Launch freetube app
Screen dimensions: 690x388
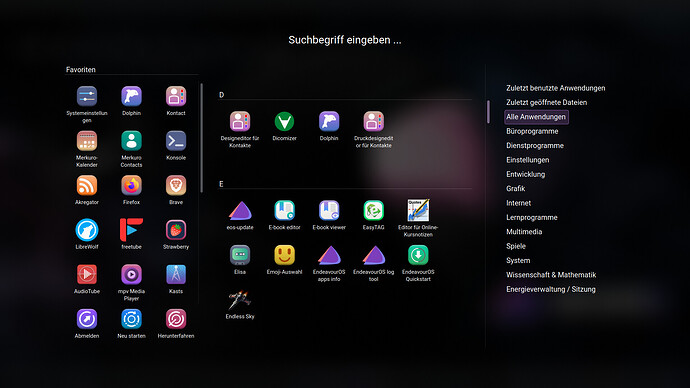[131, 230]
